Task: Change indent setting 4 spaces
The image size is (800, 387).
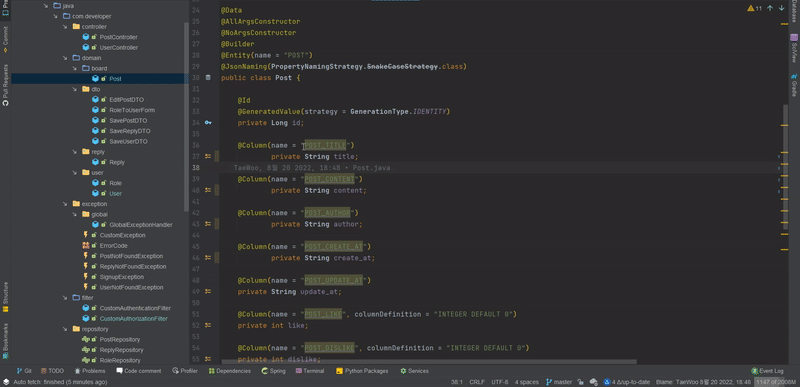Action: (527, 382)
